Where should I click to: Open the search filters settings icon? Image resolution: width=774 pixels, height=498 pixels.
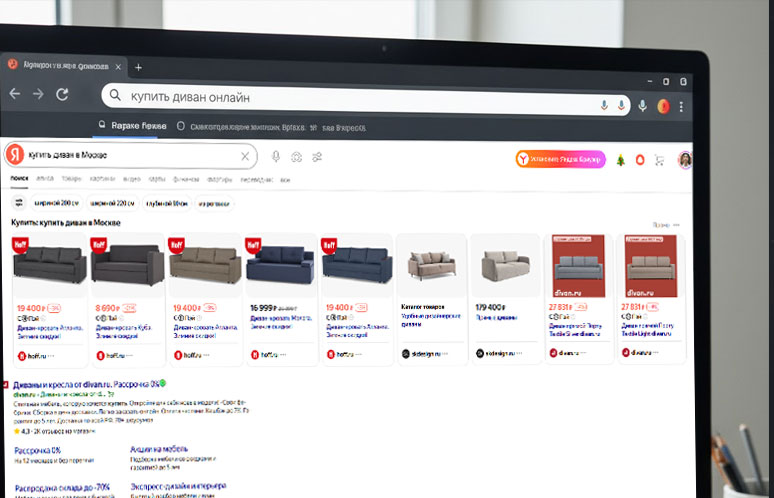point(18,203)
